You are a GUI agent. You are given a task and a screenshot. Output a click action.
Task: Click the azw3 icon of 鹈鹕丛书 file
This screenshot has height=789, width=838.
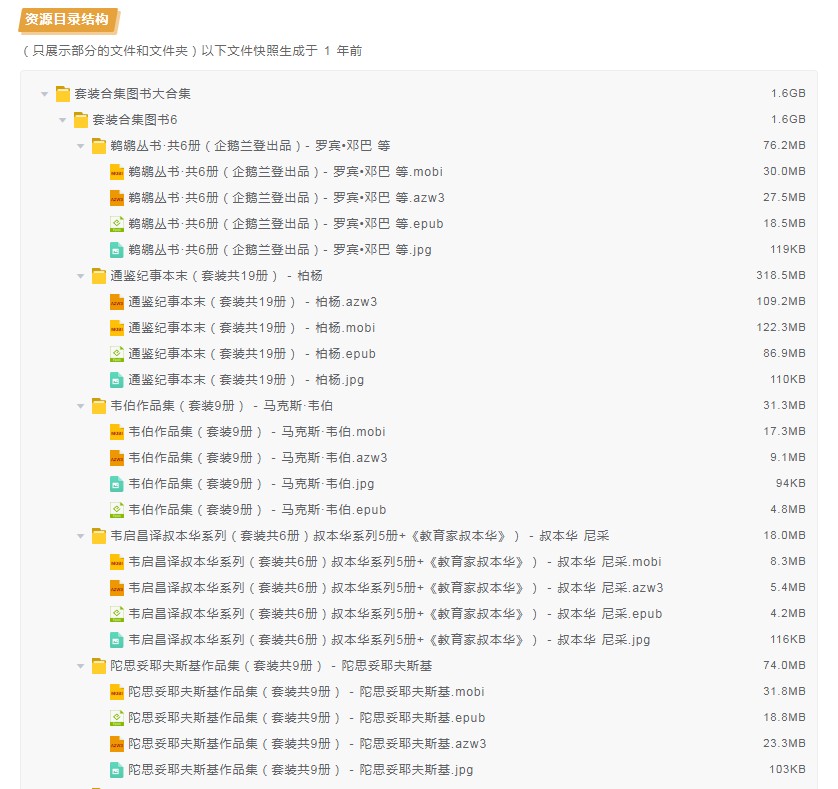(117, 198)
